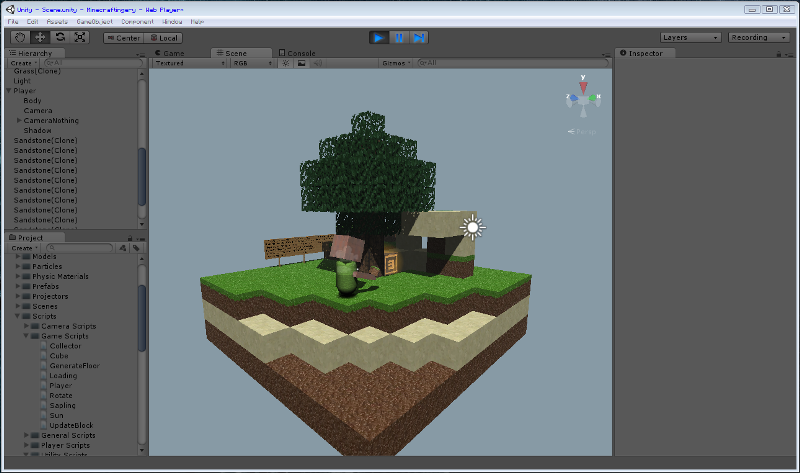The width and height of the screenshot is (800, 473).
Task: Select the UpdateBlock script
Action: point(71,426)
